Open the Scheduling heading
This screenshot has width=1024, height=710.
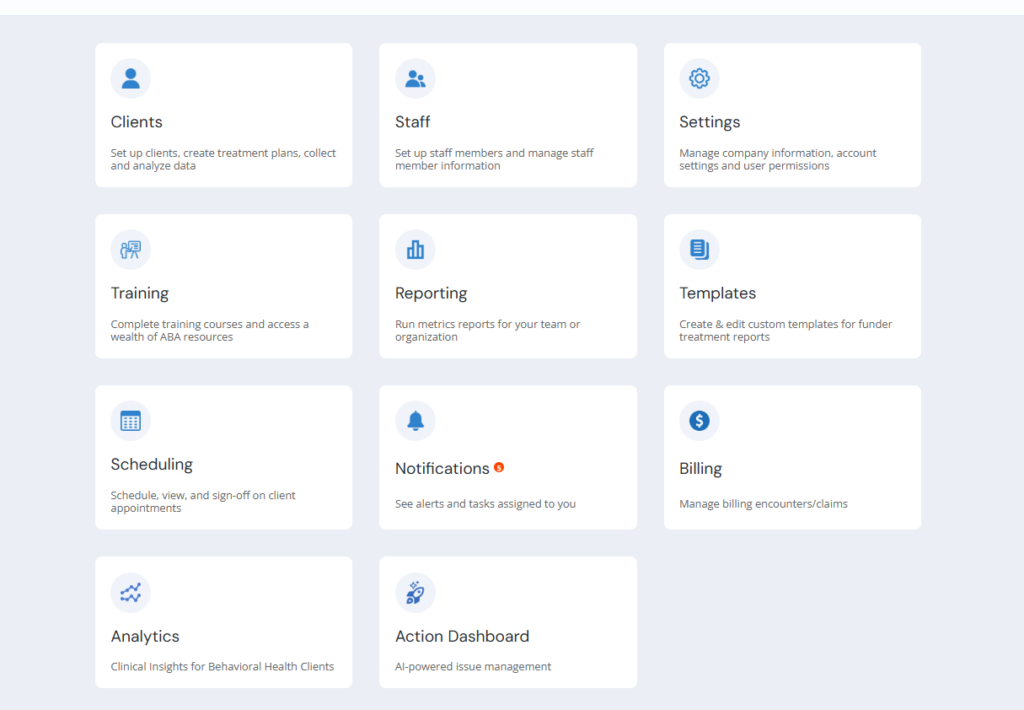click(x=152, y=465)
